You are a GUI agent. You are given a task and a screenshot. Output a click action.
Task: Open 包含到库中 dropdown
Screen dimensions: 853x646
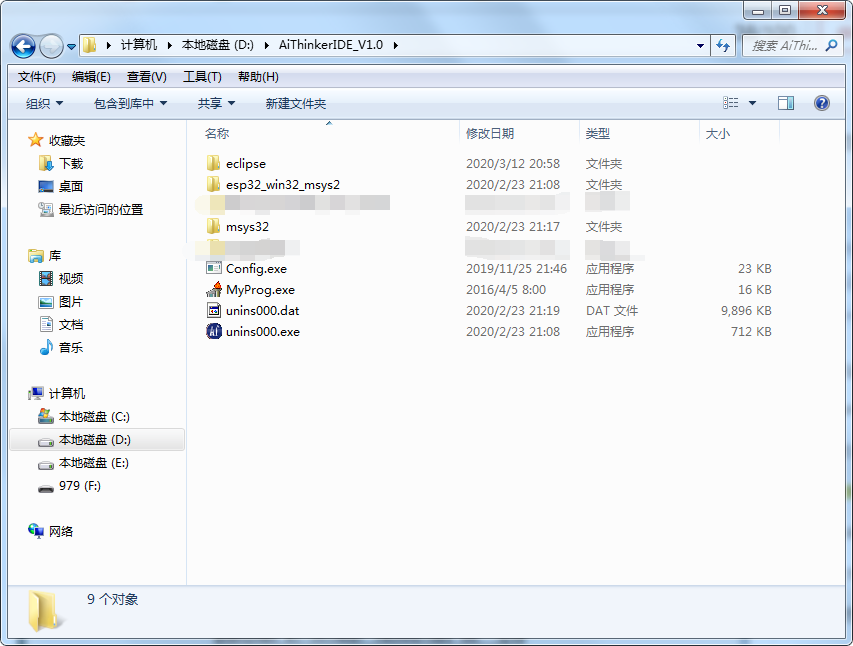pos(130,103)
